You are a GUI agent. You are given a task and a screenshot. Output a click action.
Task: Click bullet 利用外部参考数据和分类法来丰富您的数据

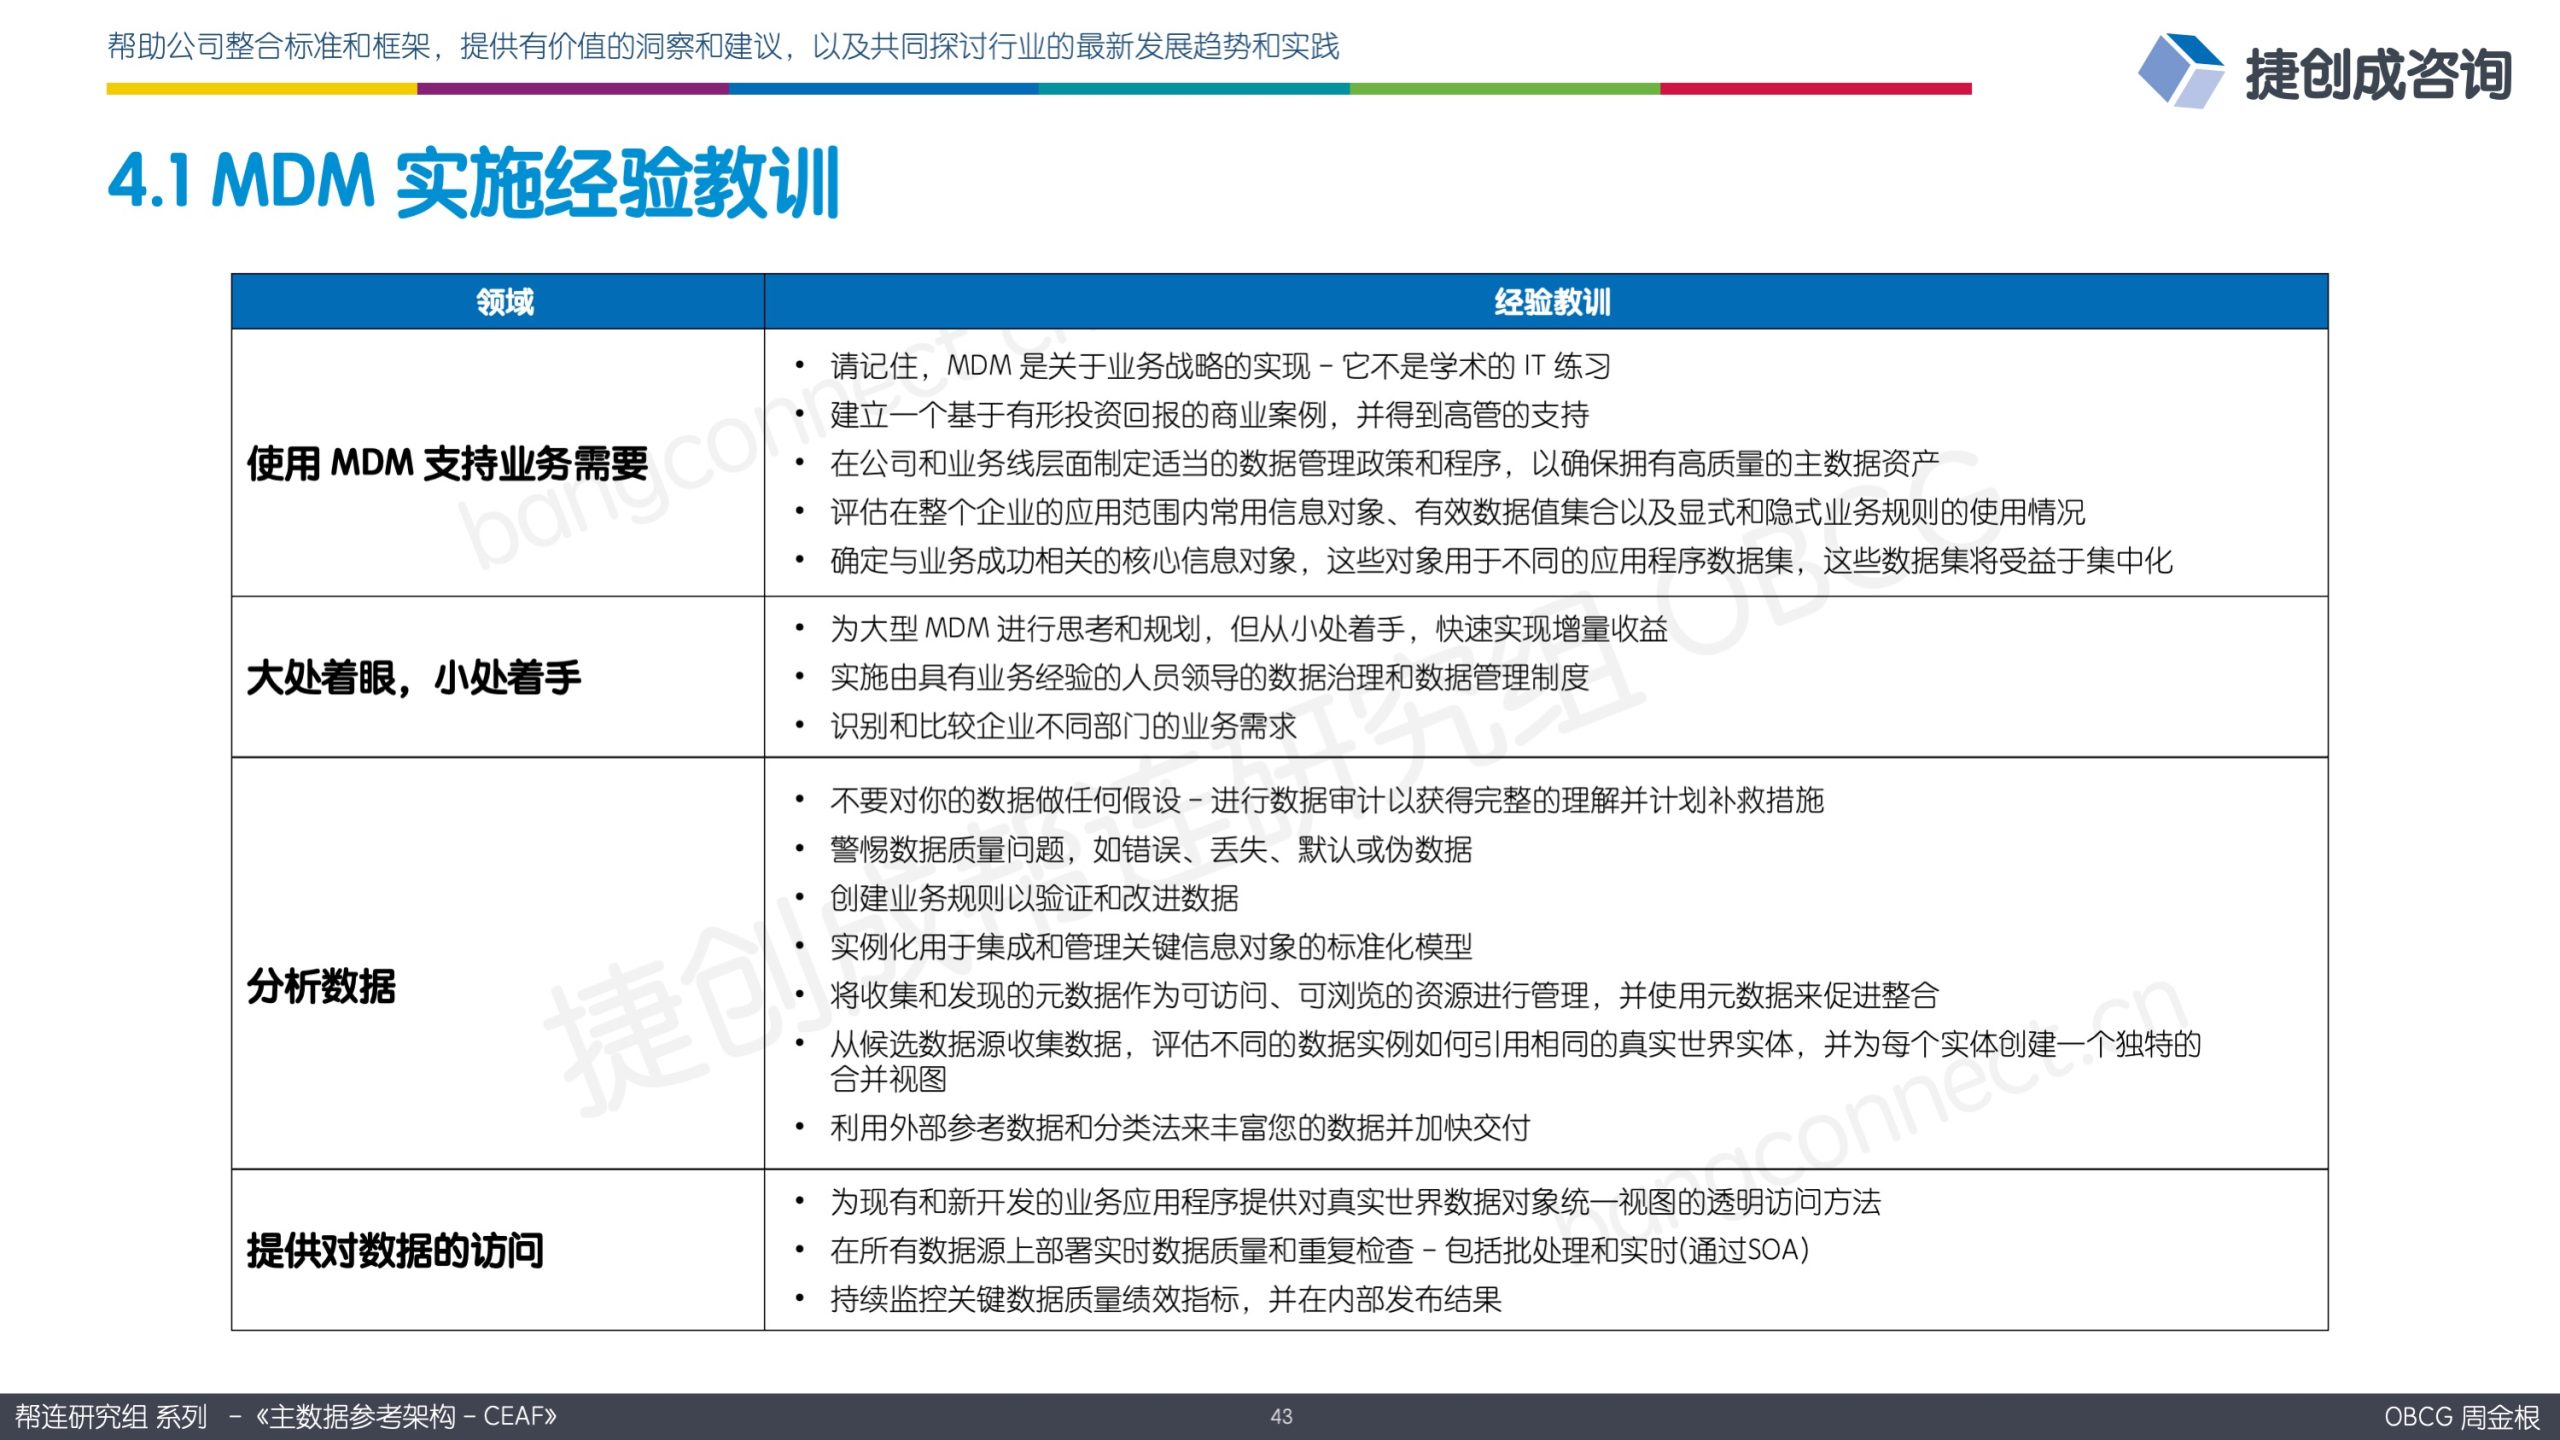(x=1180, y=1128)
